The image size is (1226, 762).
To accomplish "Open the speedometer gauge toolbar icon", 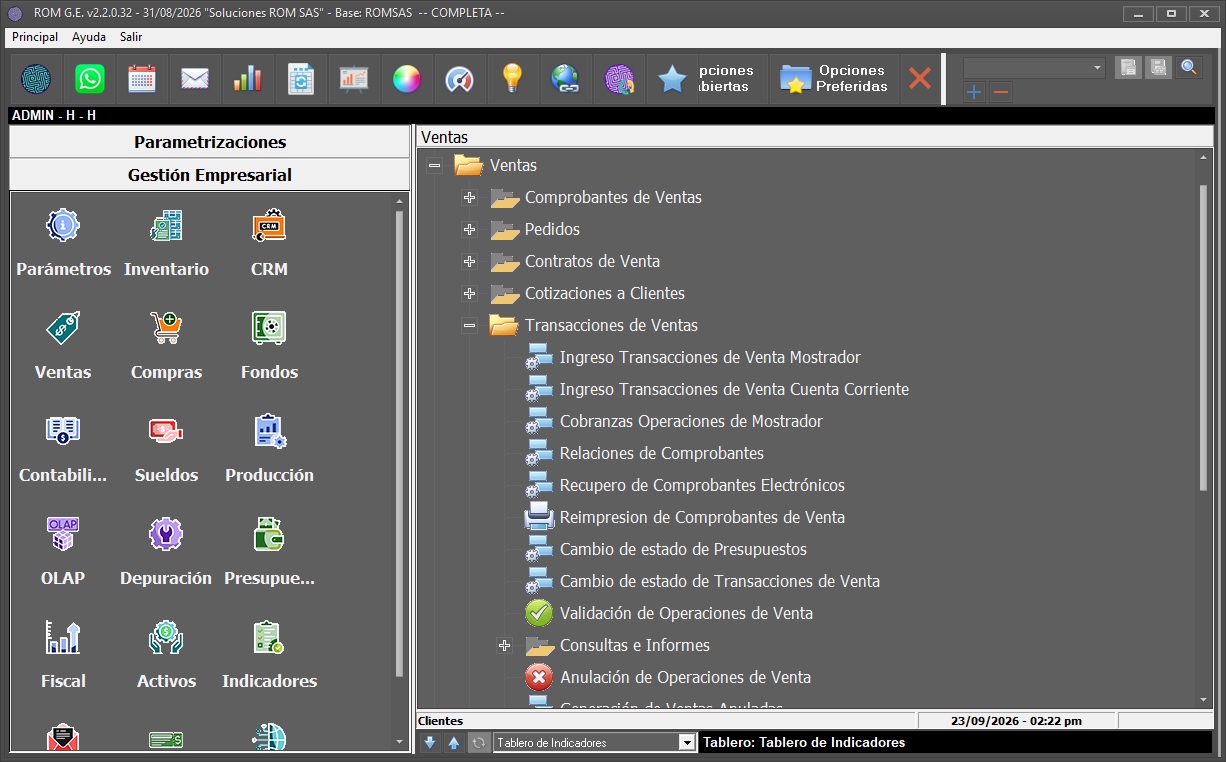I will [460, 79].
